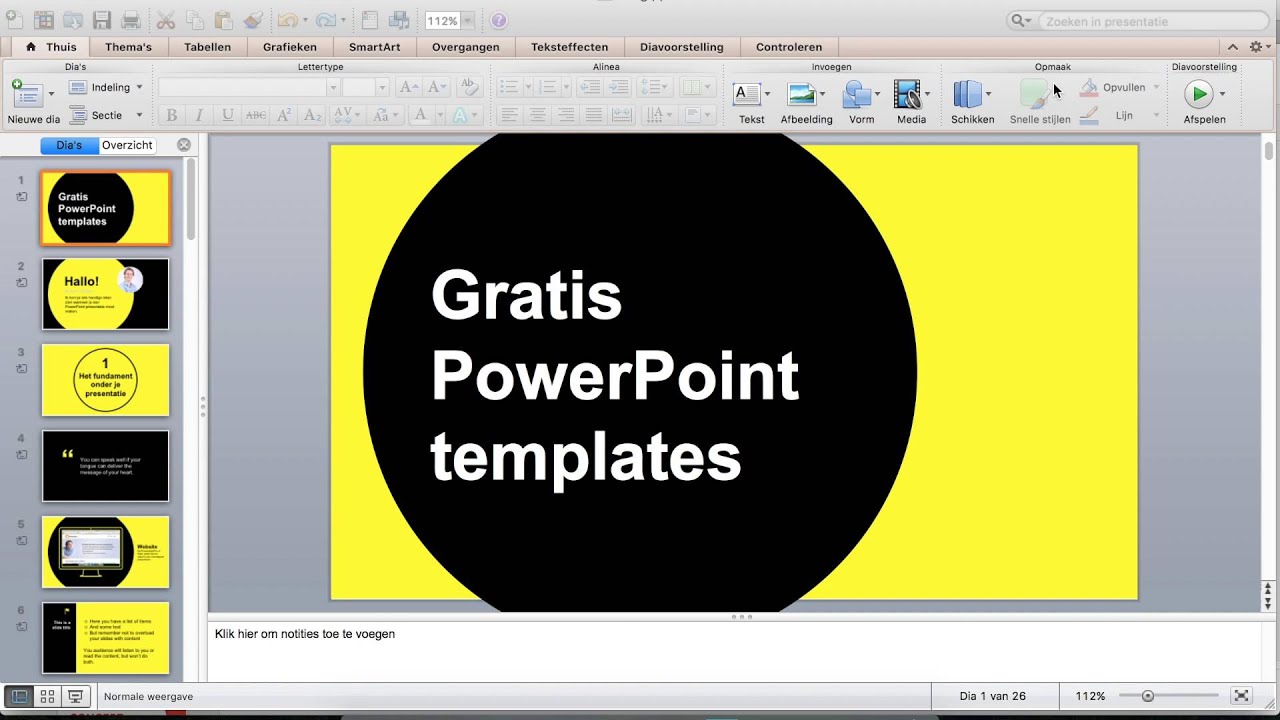Open Schikken arrange icon
This screenshot has width=1280, height=720.
click(967, 95)
